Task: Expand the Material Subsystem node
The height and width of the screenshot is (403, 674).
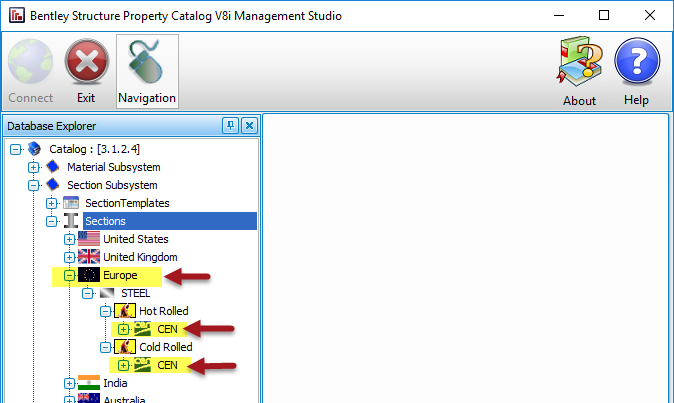Action: (34, 168)
